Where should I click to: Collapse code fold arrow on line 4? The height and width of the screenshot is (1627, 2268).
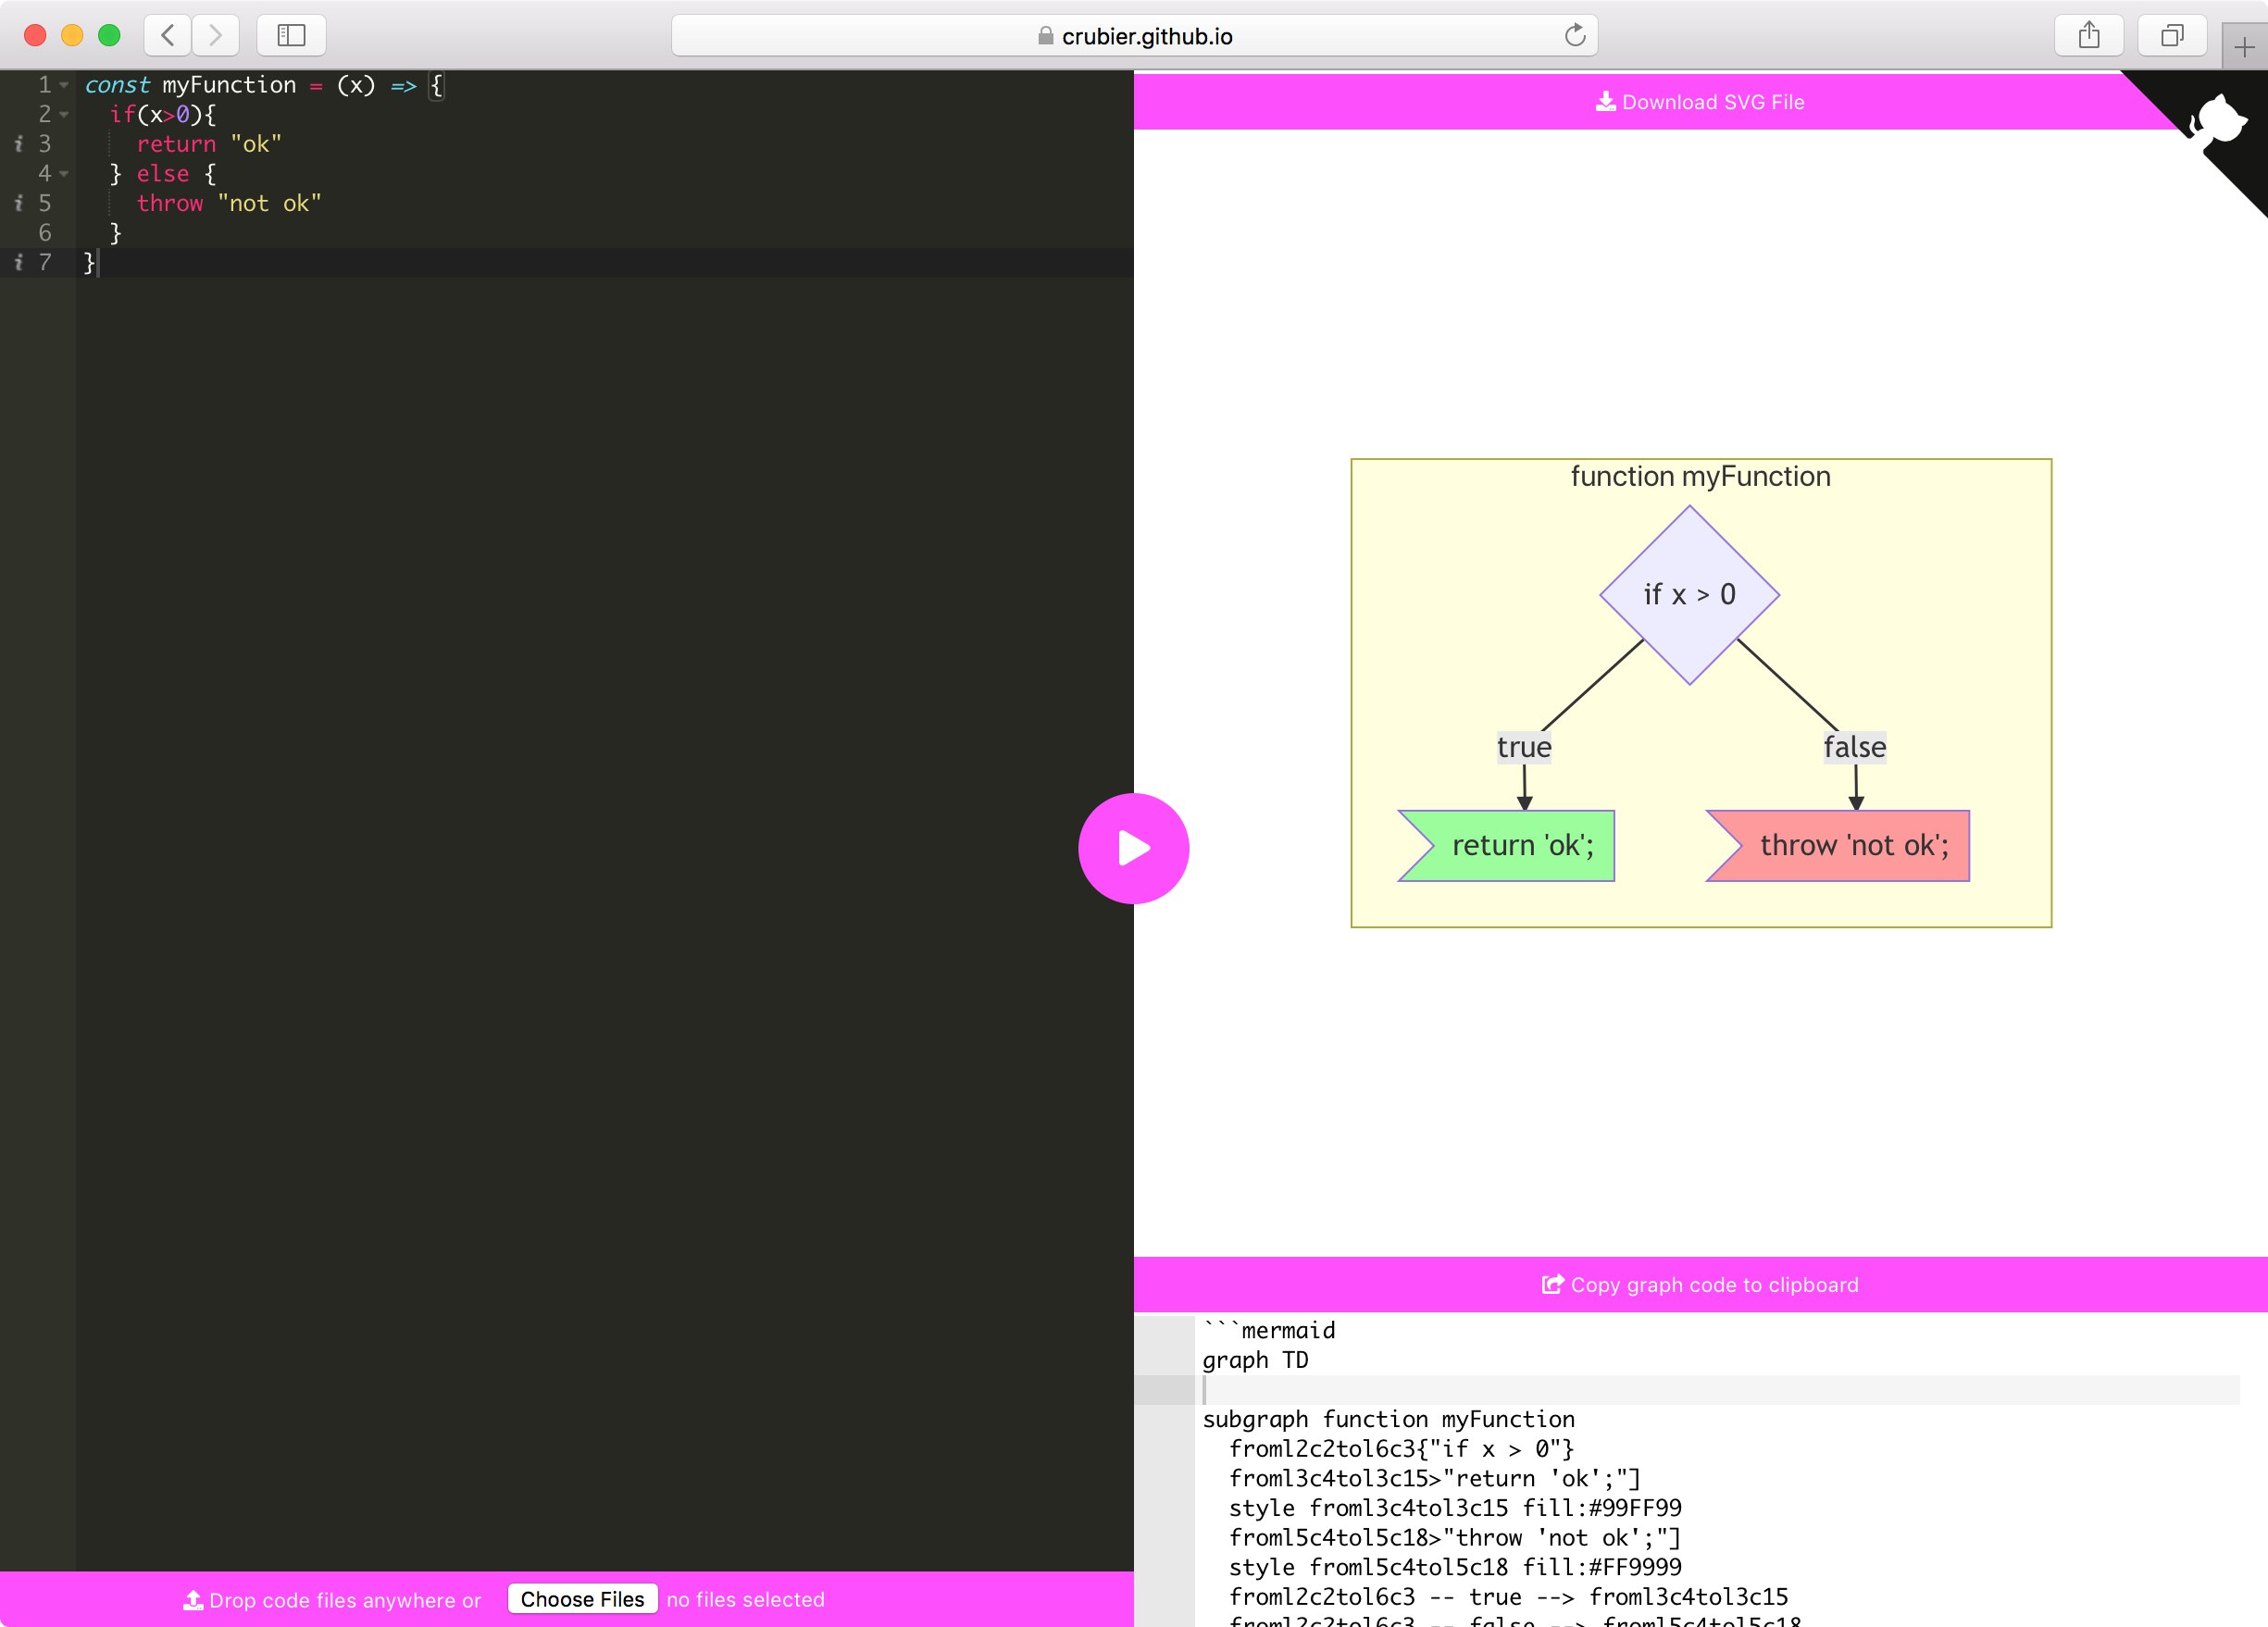[64, 174]
